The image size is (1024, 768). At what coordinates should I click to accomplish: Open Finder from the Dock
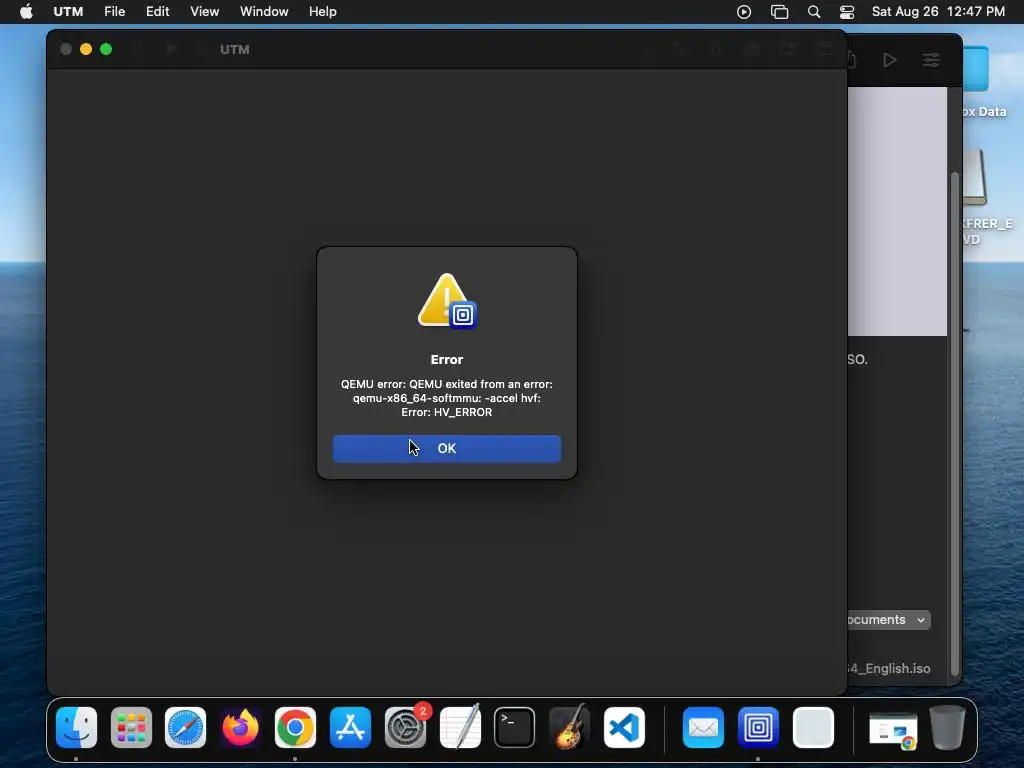point(76,727)
